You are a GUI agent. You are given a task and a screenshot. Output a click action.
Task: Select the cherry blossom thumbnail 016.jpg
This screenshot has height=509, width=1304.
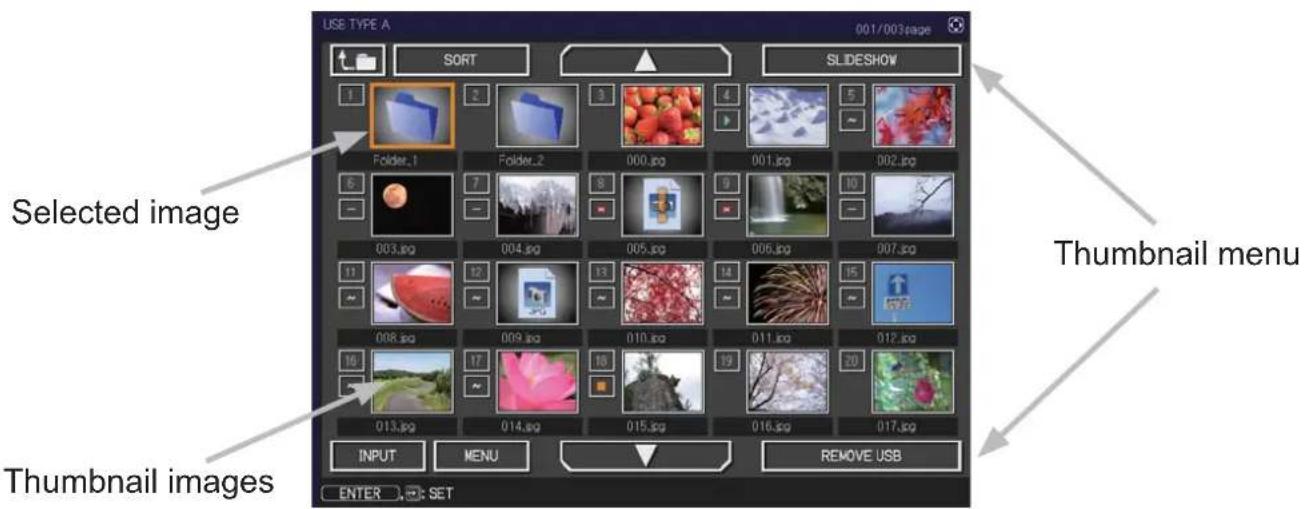[x=788, y=381]
